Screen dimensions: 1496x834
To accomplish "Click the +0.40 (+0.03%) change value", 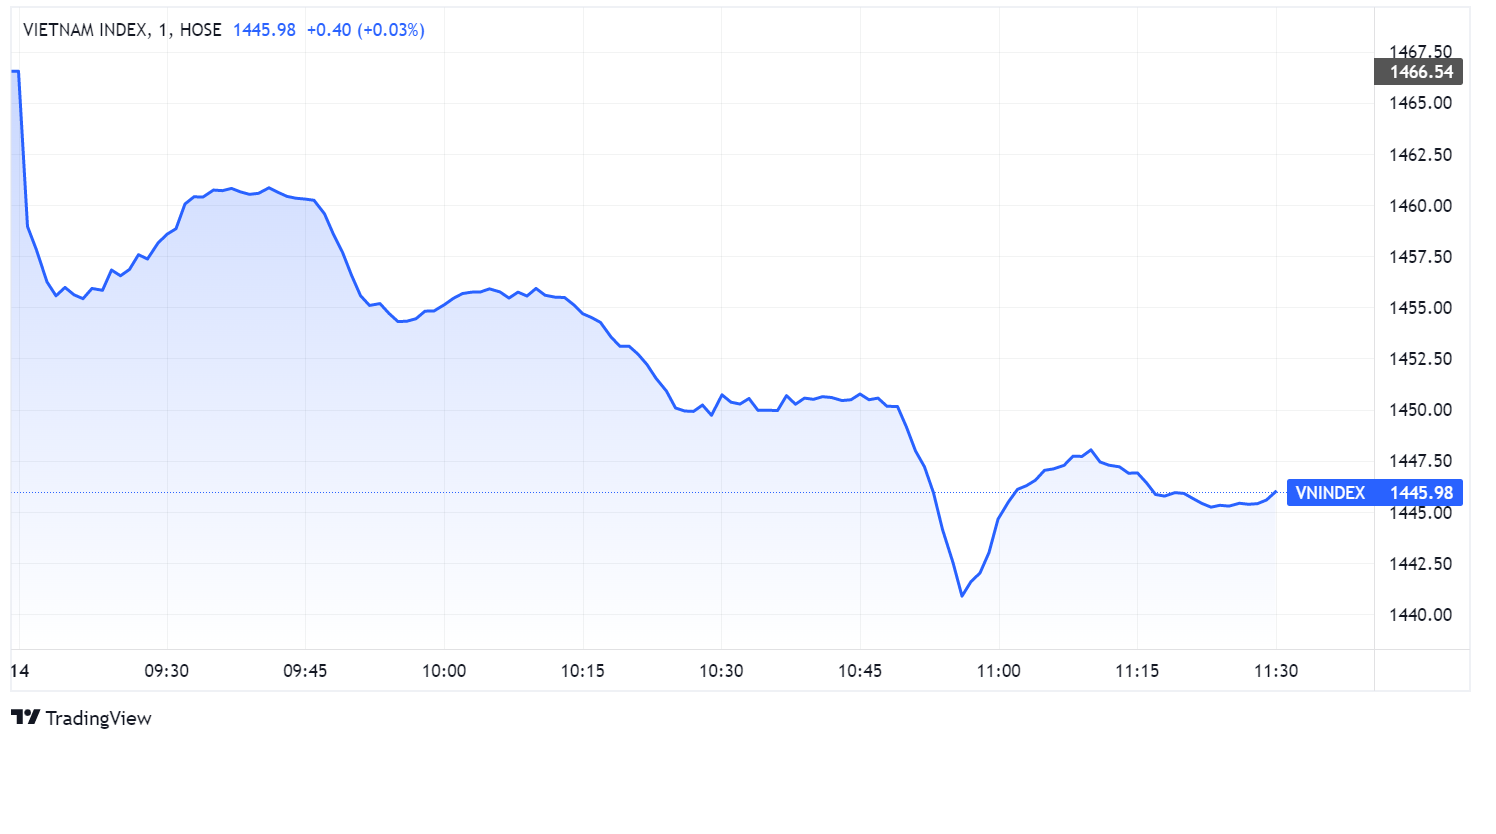I will coord(365,30).
